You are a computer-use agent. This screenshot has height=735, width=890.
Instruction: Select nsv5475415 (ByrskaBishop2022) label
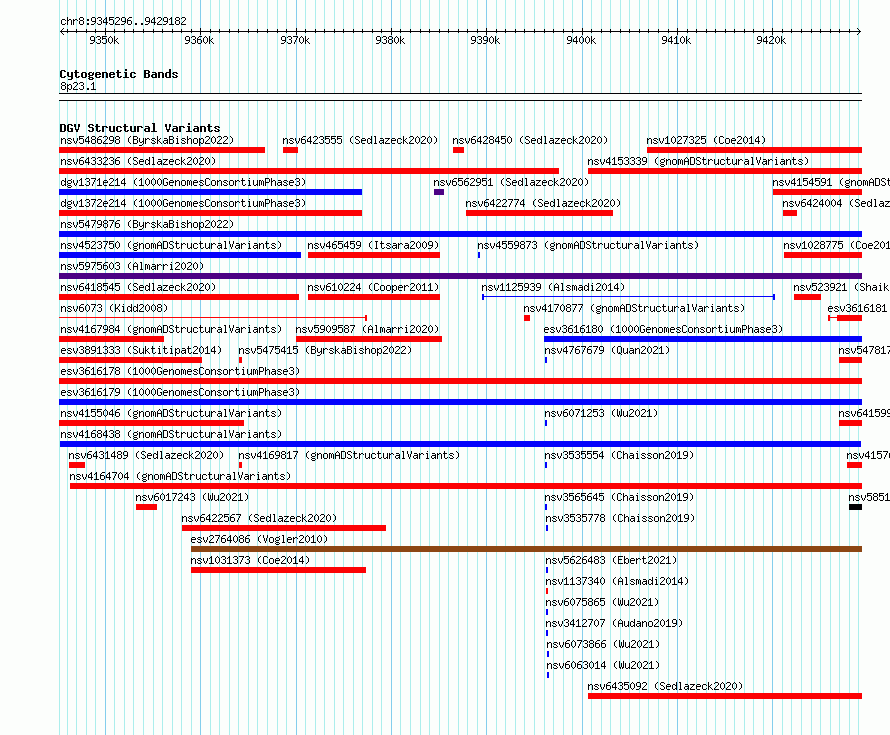click(325, 350)
